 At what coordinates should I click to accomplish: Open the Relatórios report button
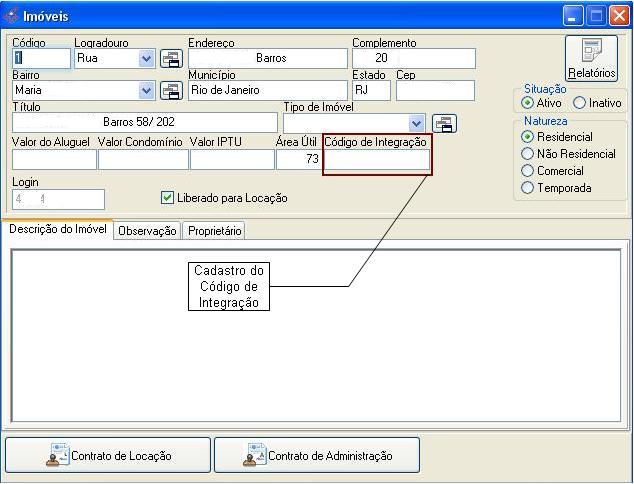(x=591, y=58)
